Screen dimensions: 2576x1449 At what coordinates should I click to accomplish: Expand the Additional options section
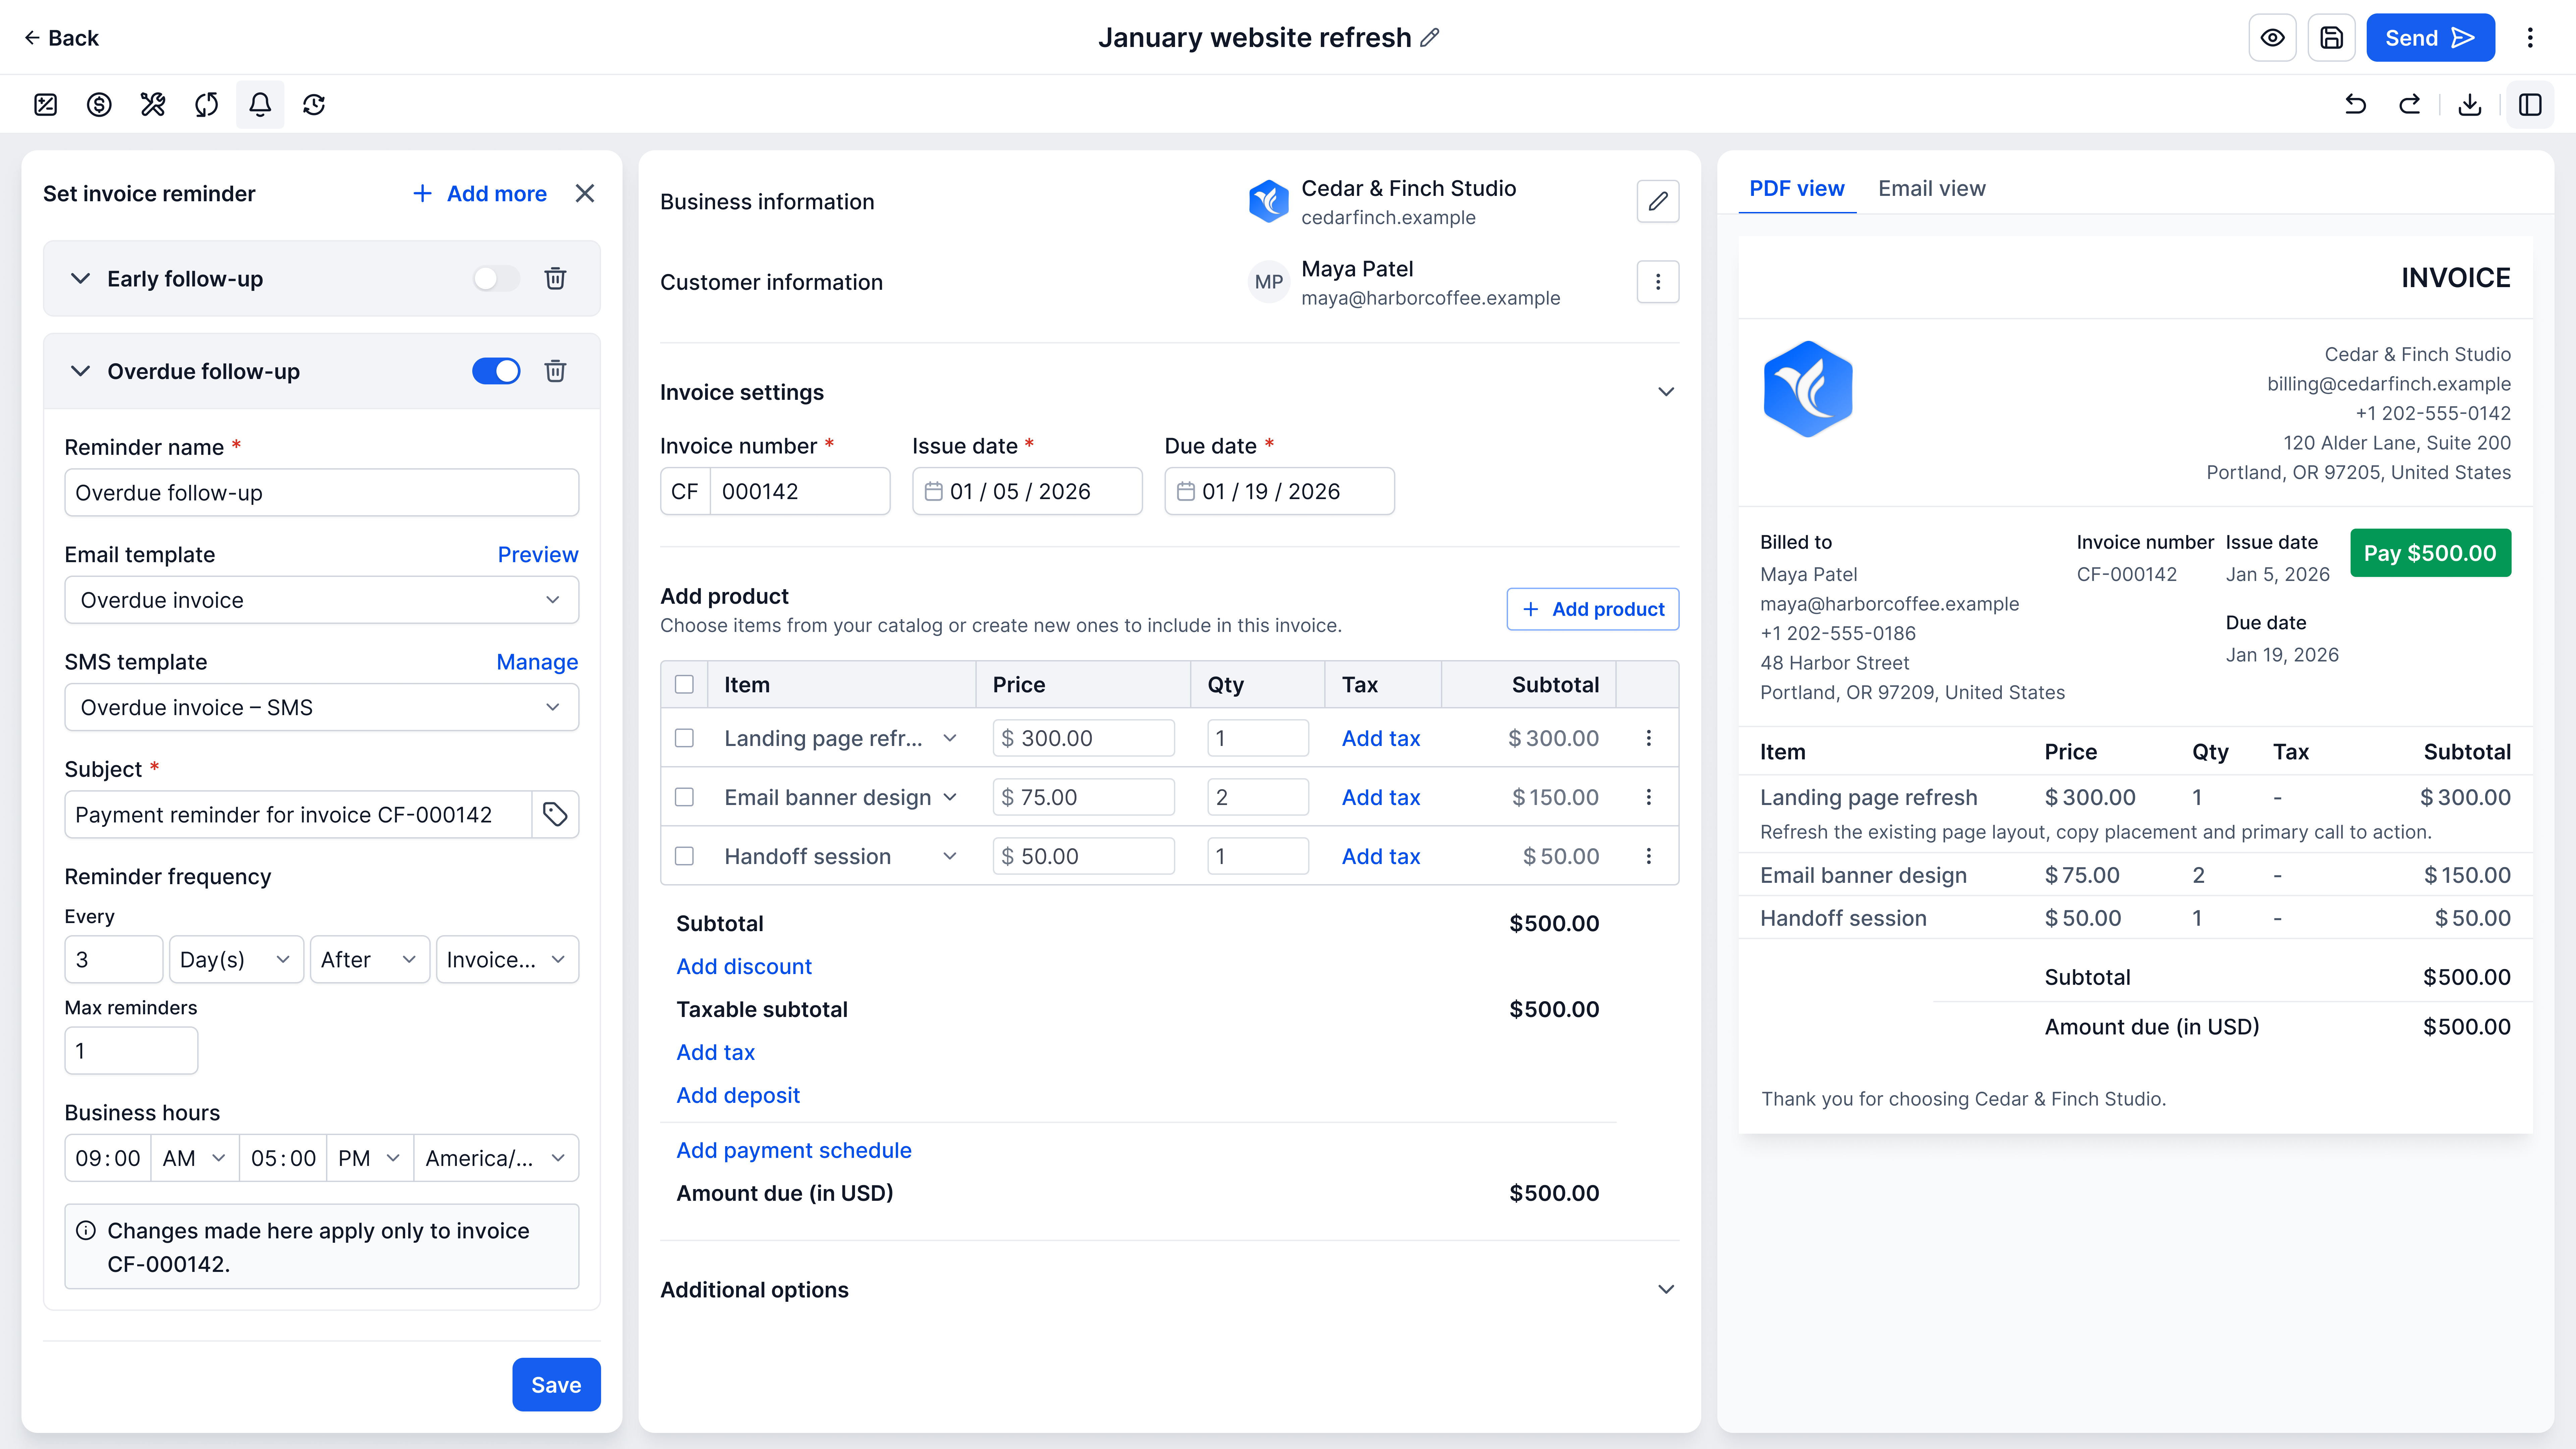[x=1666, y=1290]
